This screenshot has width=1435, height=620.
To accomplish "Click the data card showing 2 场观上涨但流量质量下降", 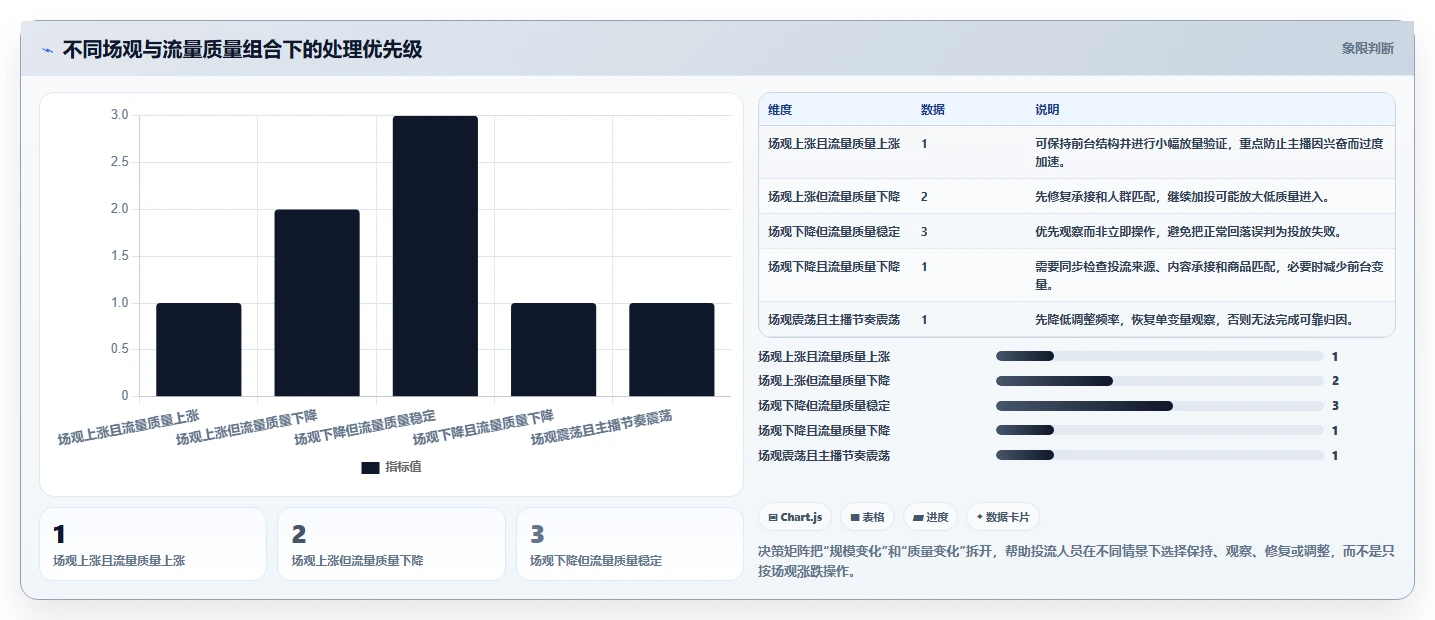I will point(391,544).
